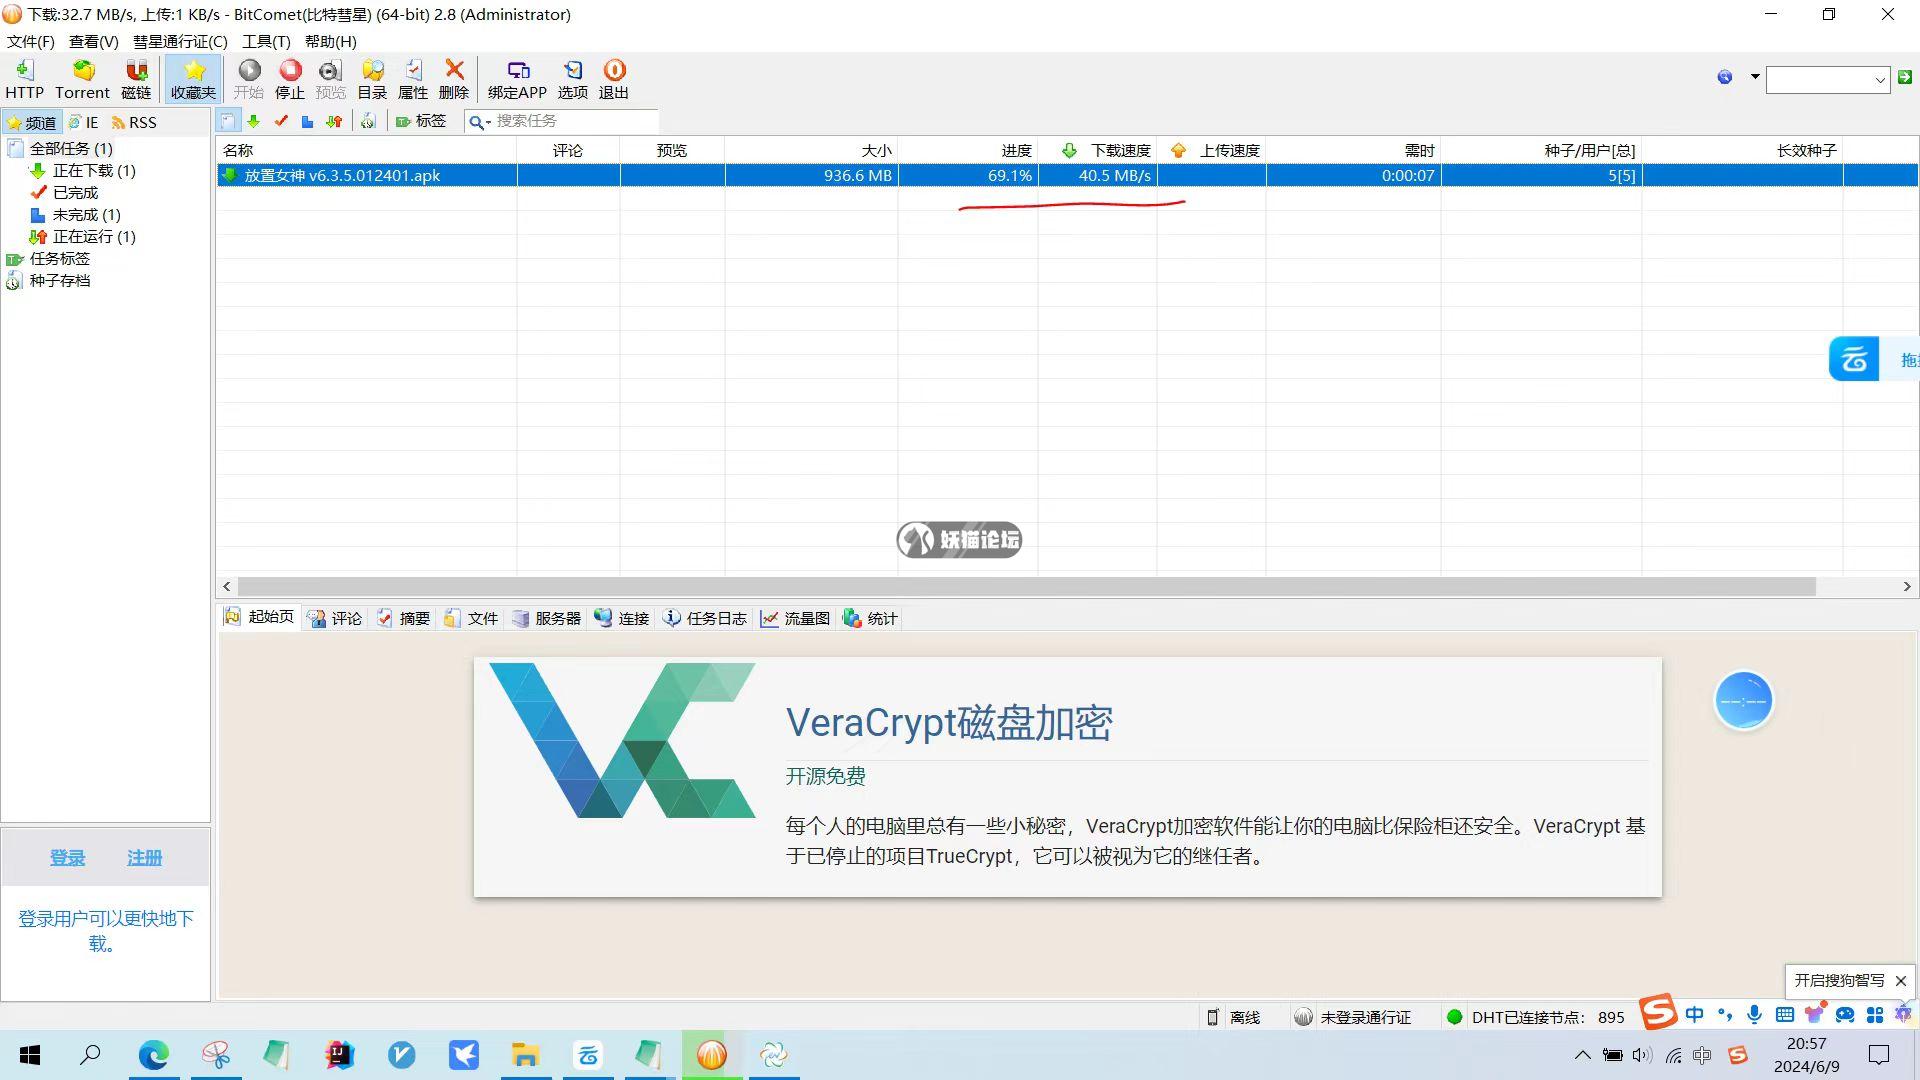
Task: Show all tasks in the filter toolbar
Action: click(x=228, y=121)
